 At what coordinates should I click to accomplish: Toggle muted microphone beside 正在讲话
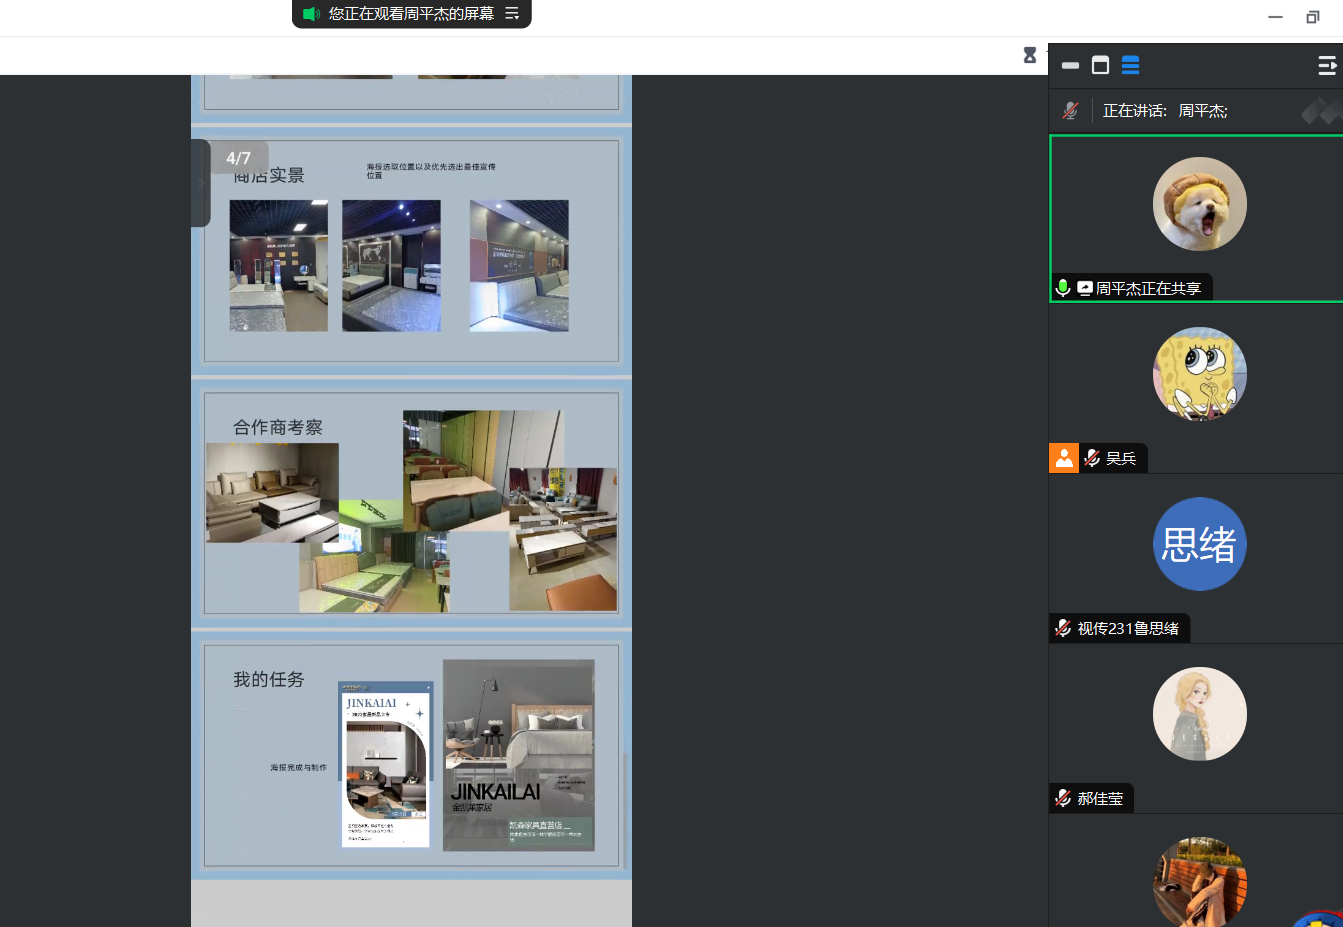(x=1070, y=111)
